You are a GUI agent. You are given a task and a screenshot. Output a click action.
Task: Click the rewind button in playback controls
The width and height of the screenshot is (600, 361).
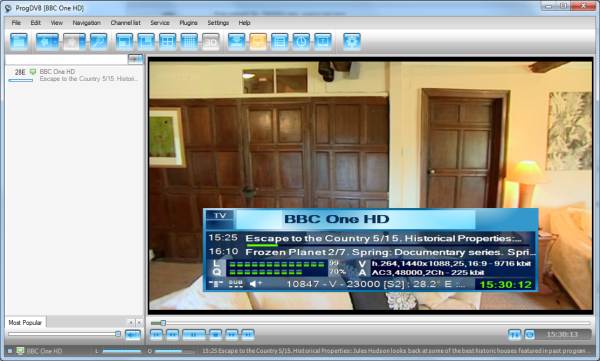tap(172, 335)
